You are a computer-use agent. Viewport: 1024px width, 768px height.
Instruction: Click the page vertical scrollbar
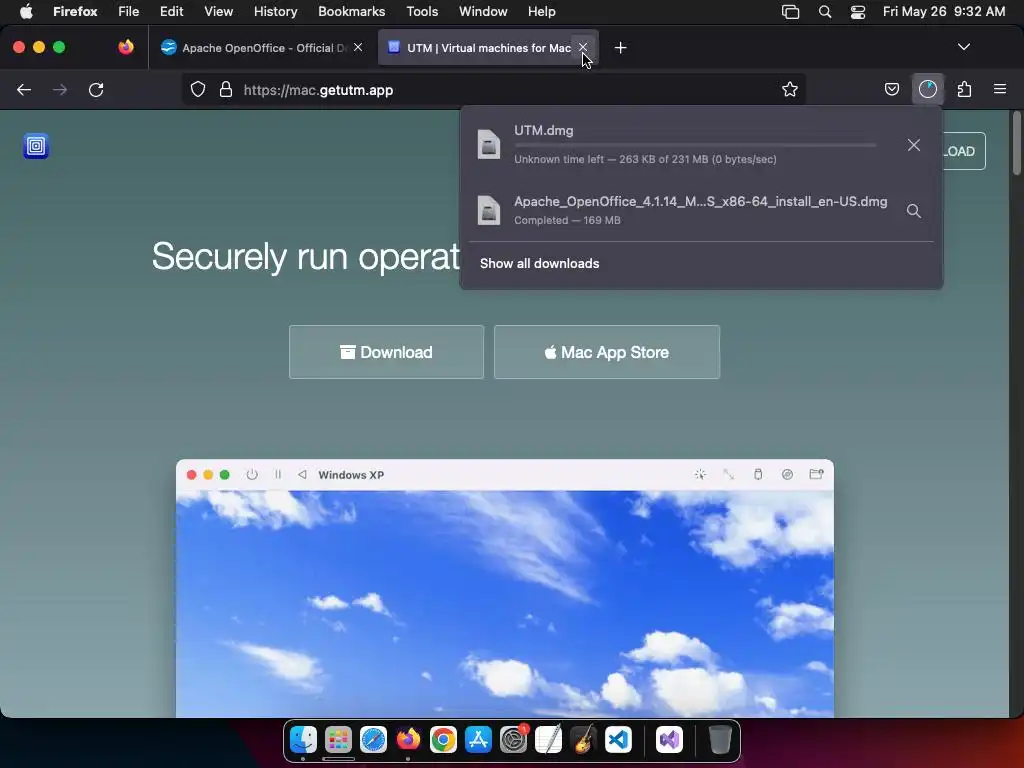point(1016,143)
